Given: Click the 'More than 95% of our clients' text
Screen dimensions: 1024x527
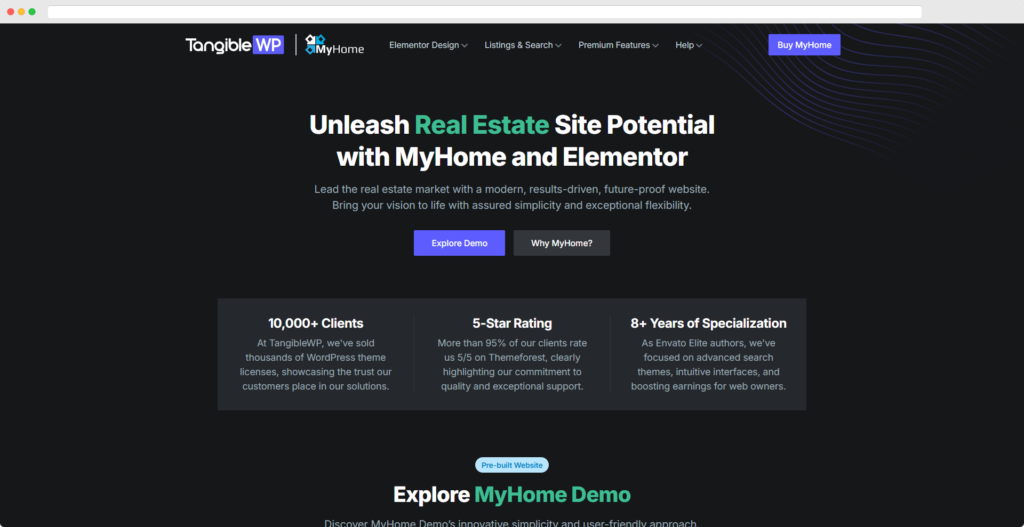Looking at the screenshot, I should [512, 364].
